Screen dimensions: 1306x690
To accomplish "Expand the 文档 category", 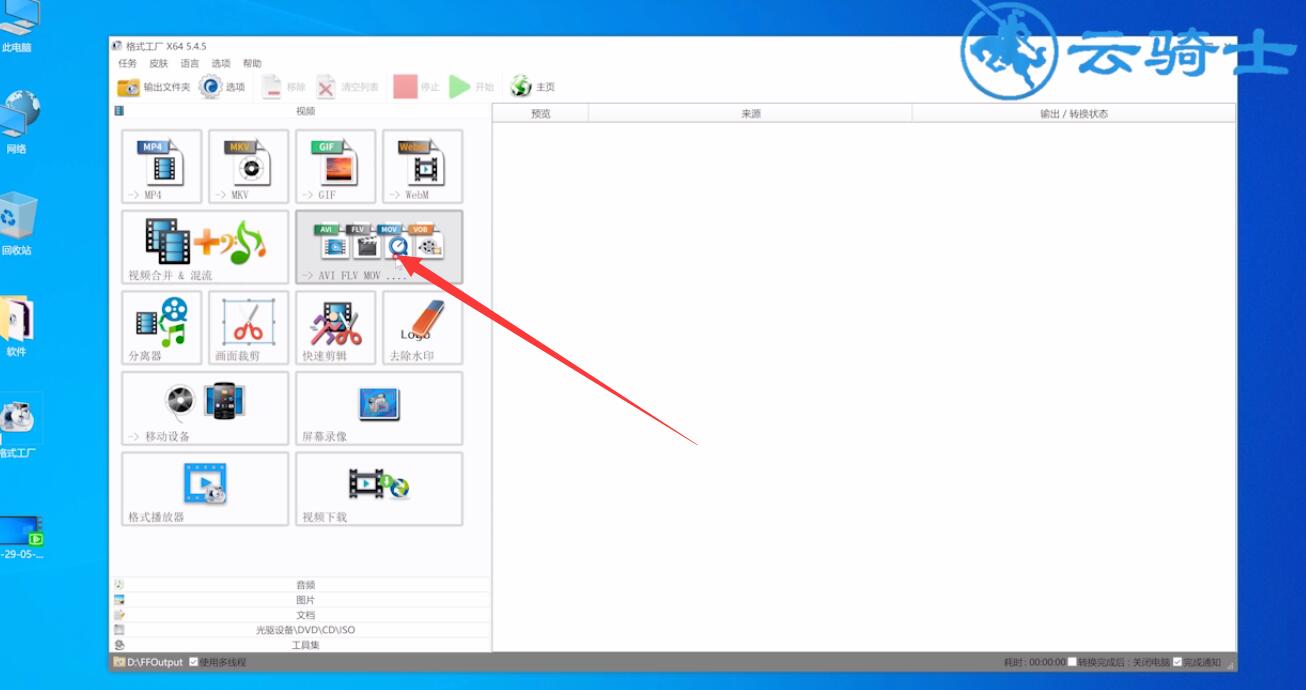I will click(302, 615).
